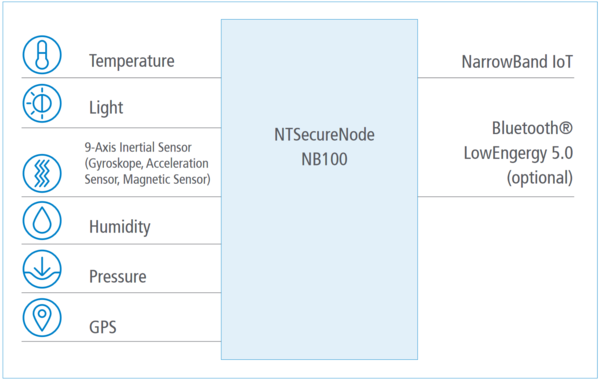Click the Pressure down-arrow icon
600x381 pixels.
coord(42,269)
